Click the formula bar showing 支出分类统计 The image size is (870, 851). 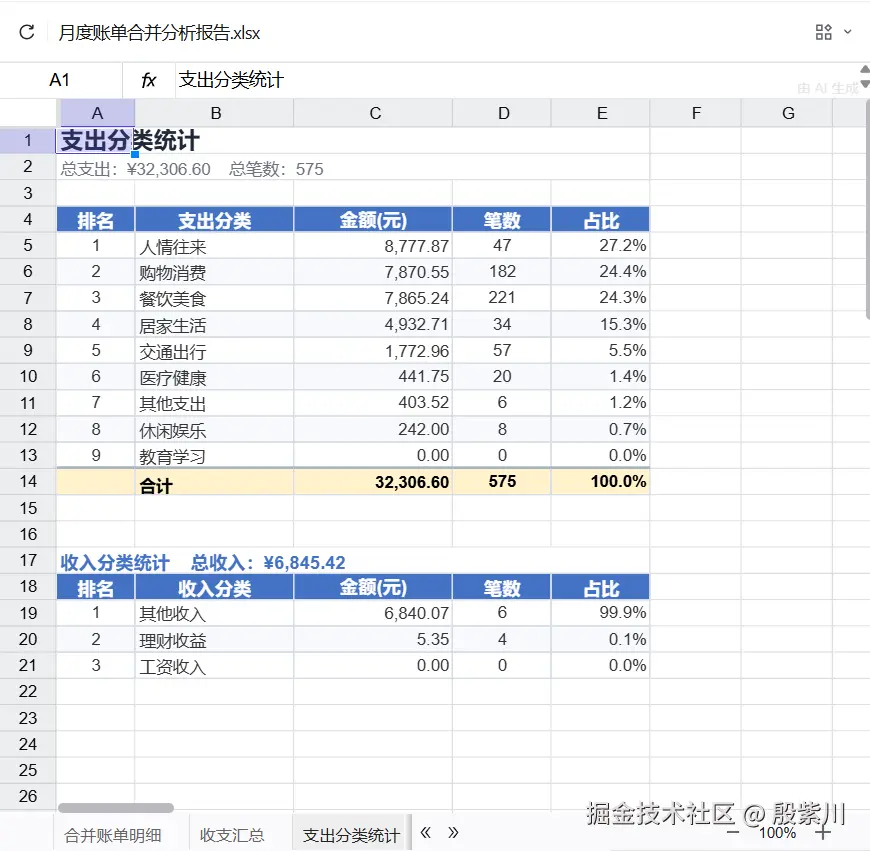click(516, 80)
